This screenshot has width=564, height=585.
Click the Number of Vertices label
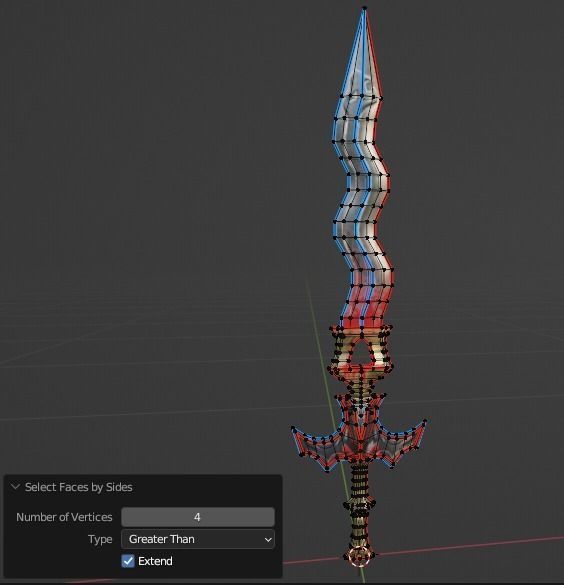point(64,517)
